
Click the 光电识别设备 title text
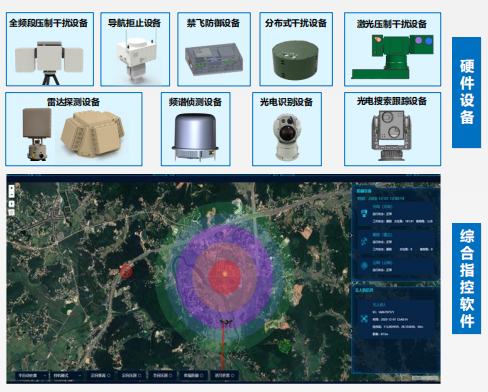point(286,102)
